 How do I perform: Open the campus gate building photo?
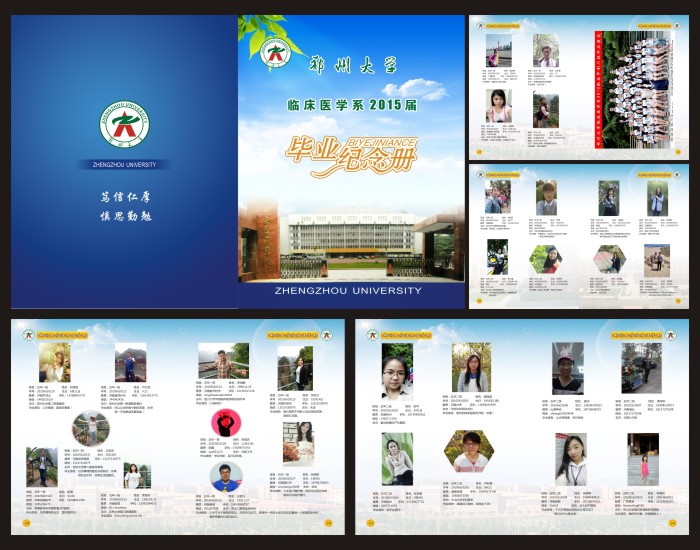point(351,240)
